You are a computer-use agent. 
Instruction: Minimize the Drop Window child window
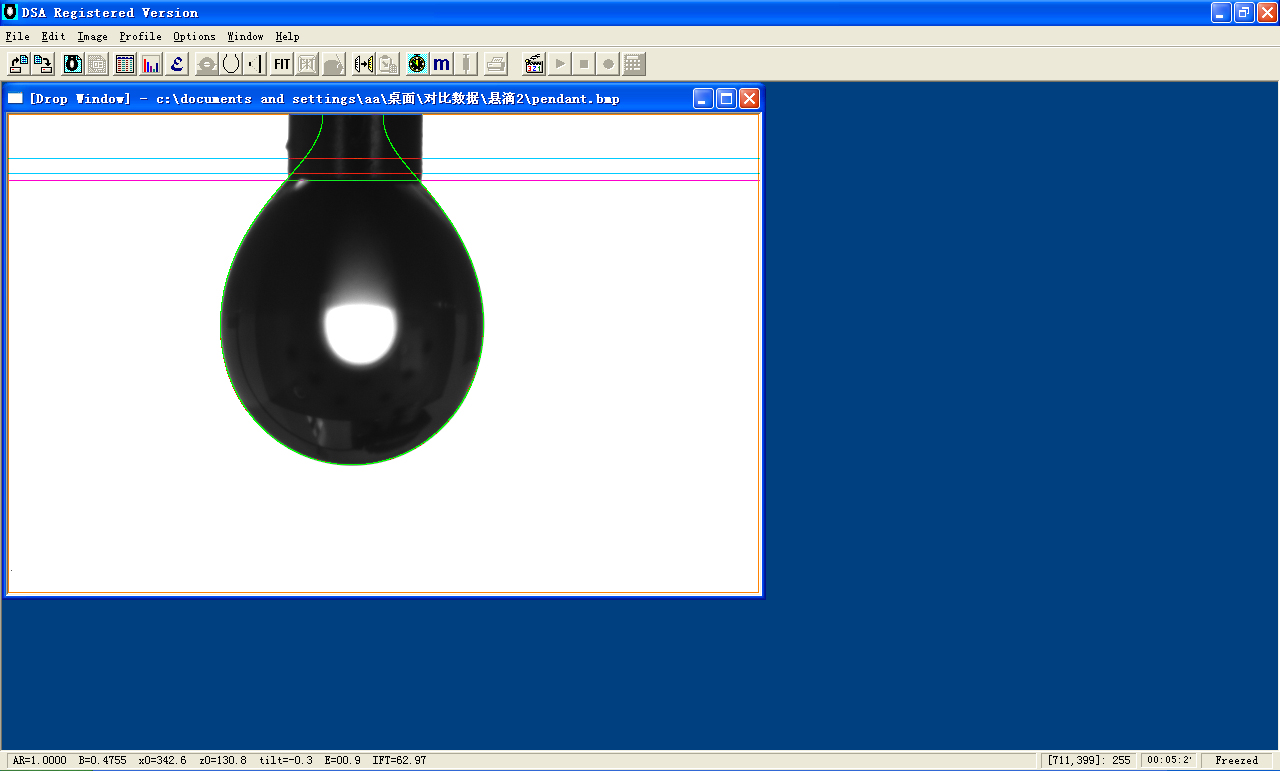(704, 98)
